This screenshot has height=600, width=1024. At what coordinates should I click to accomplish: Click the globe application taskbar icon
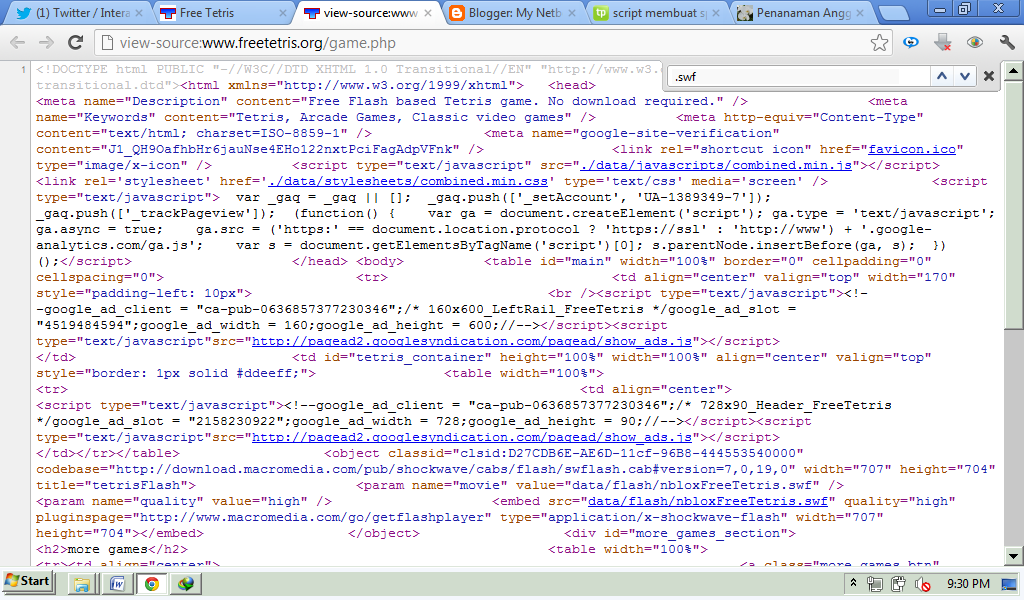pyautogui.click(x=186, y=584)
